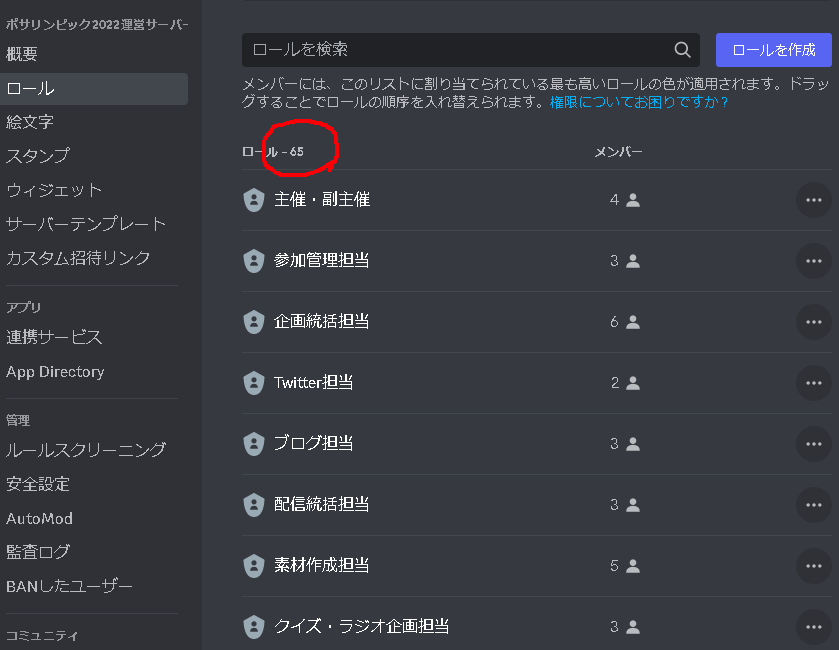View members icon for 素材作成担当
This screenshot has height=650, width=839.
(x=633, y=566)
